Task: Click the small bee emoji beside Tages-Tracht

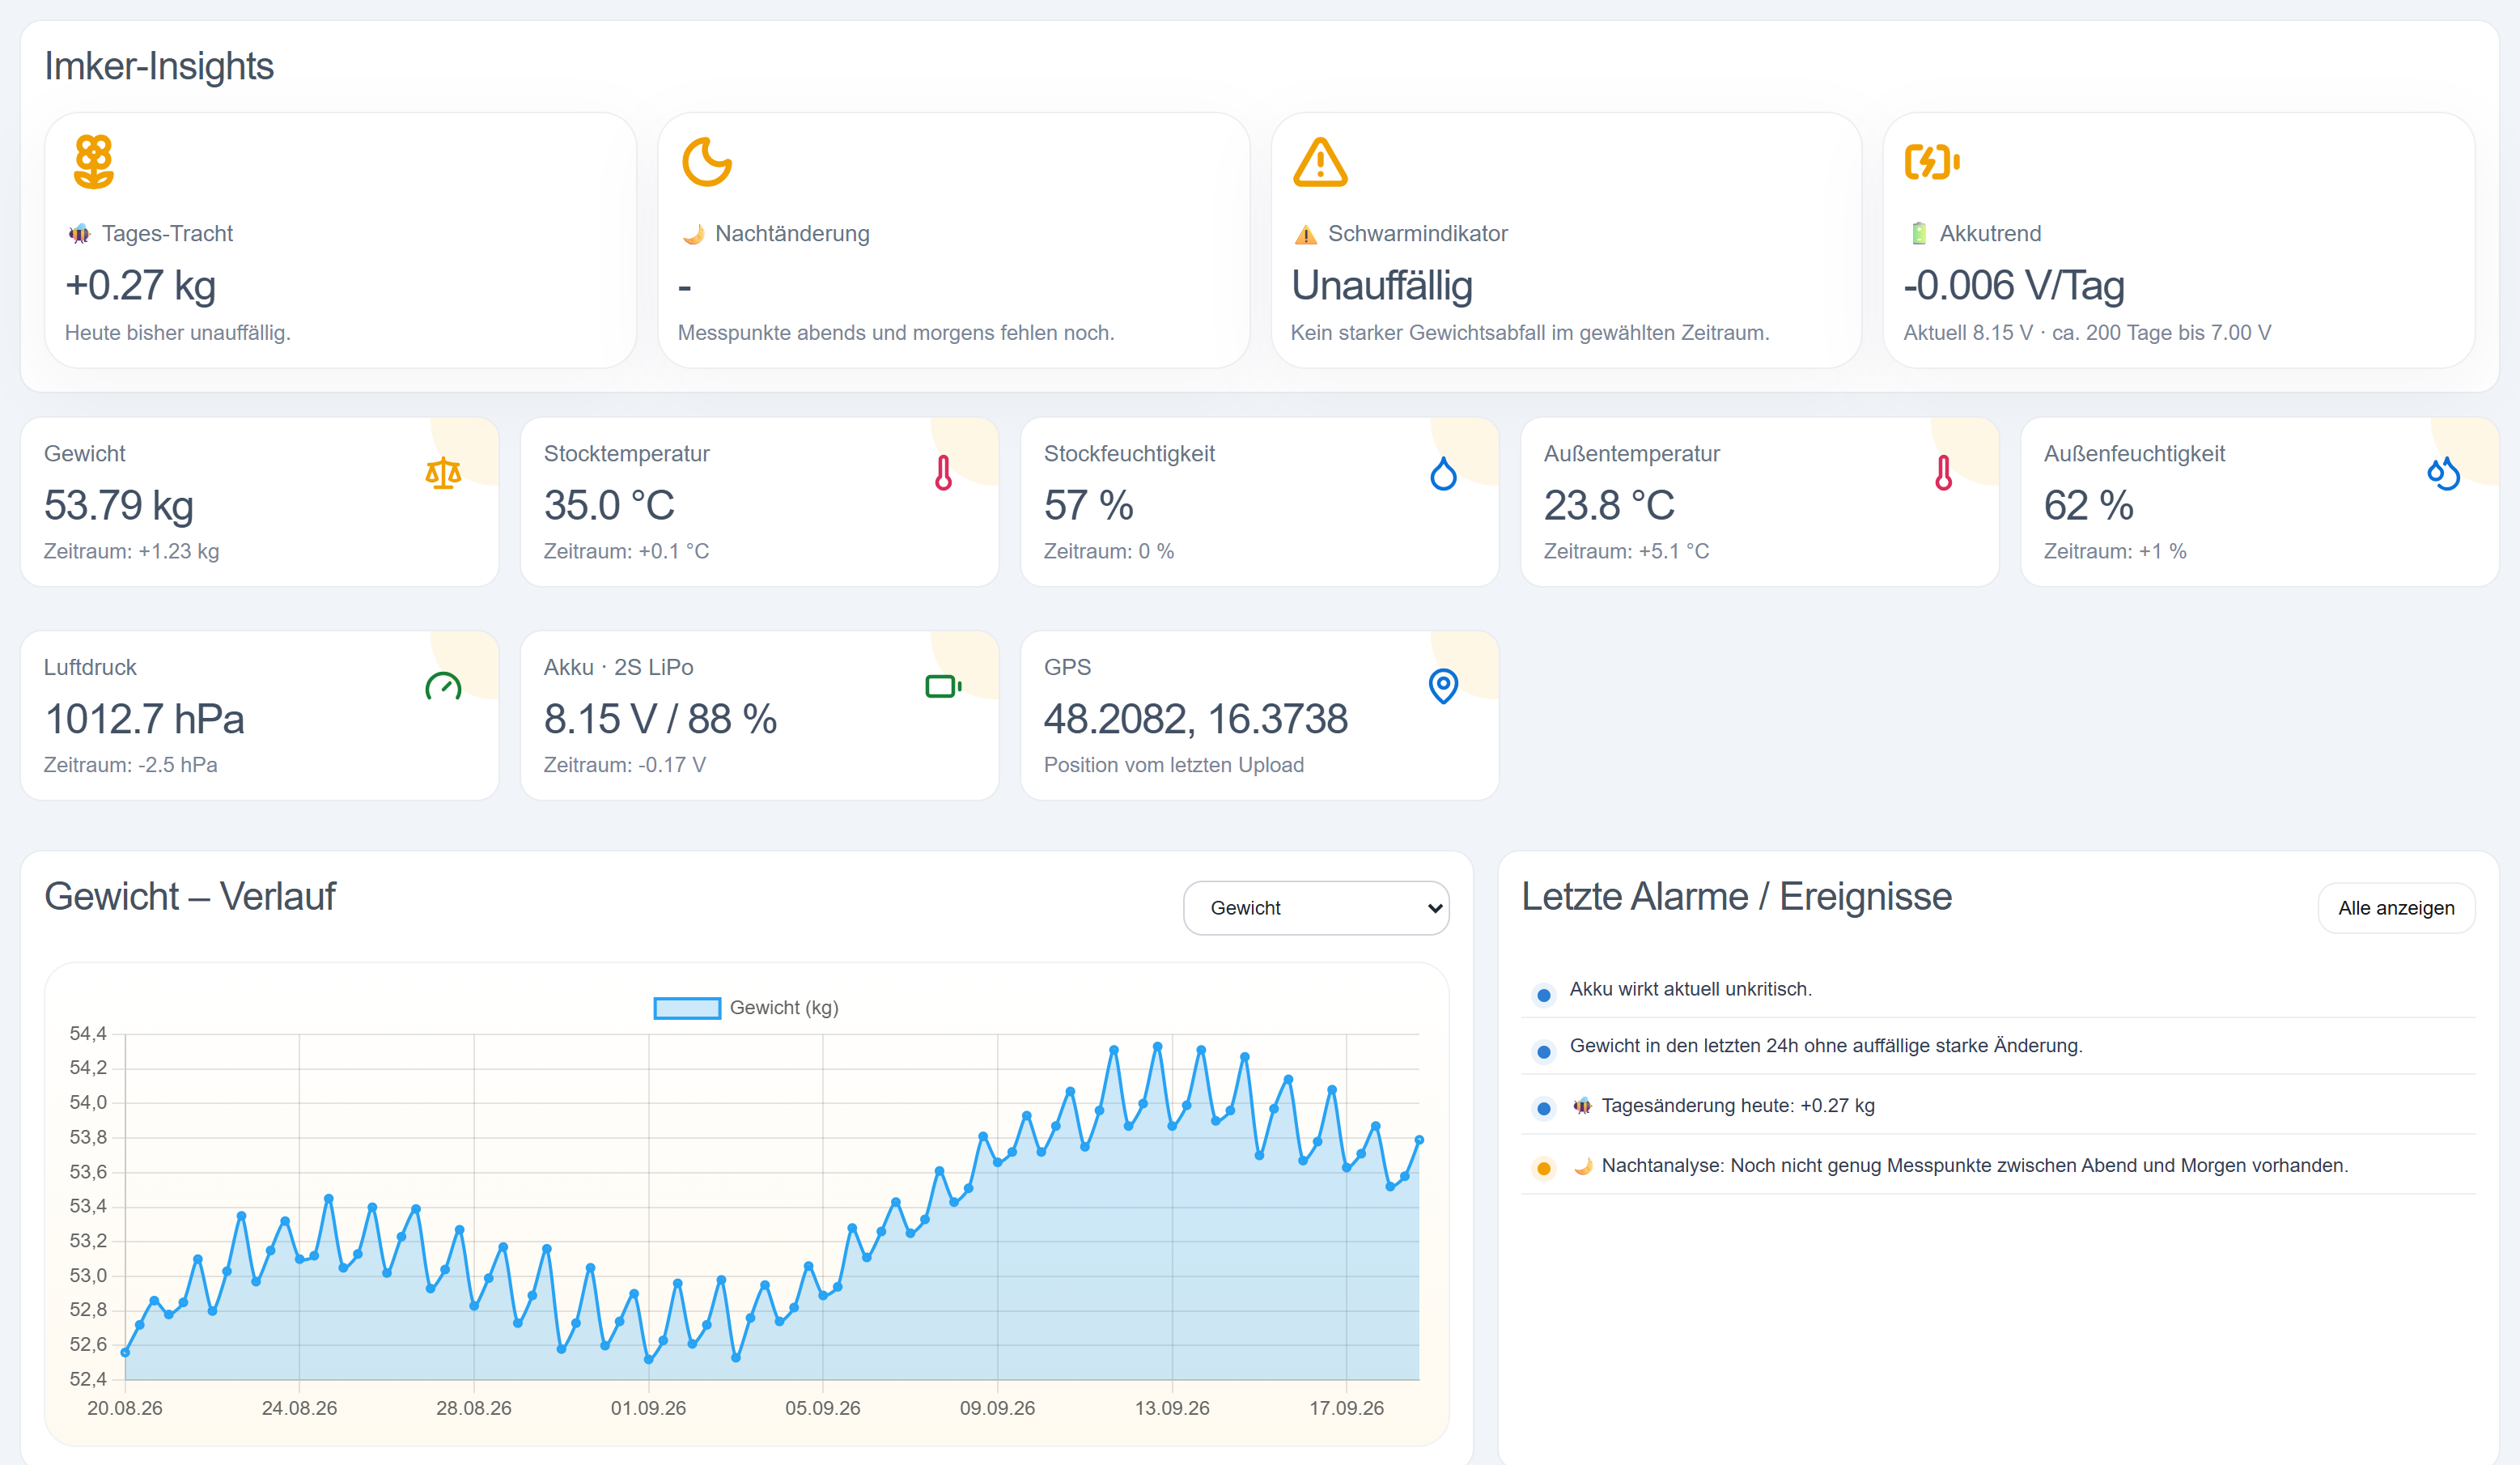Action: (79, 234)
